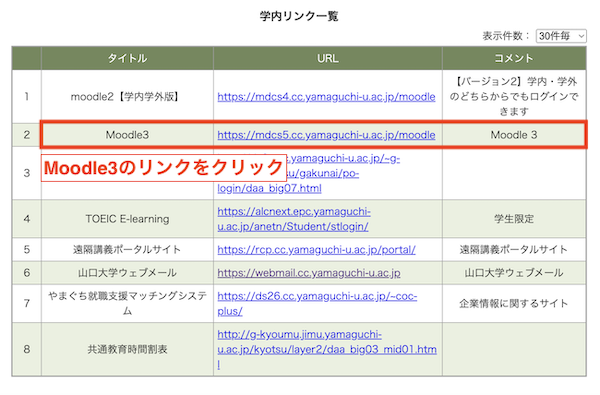Open the 30件毎 display count dropdown

pos(561,36)
